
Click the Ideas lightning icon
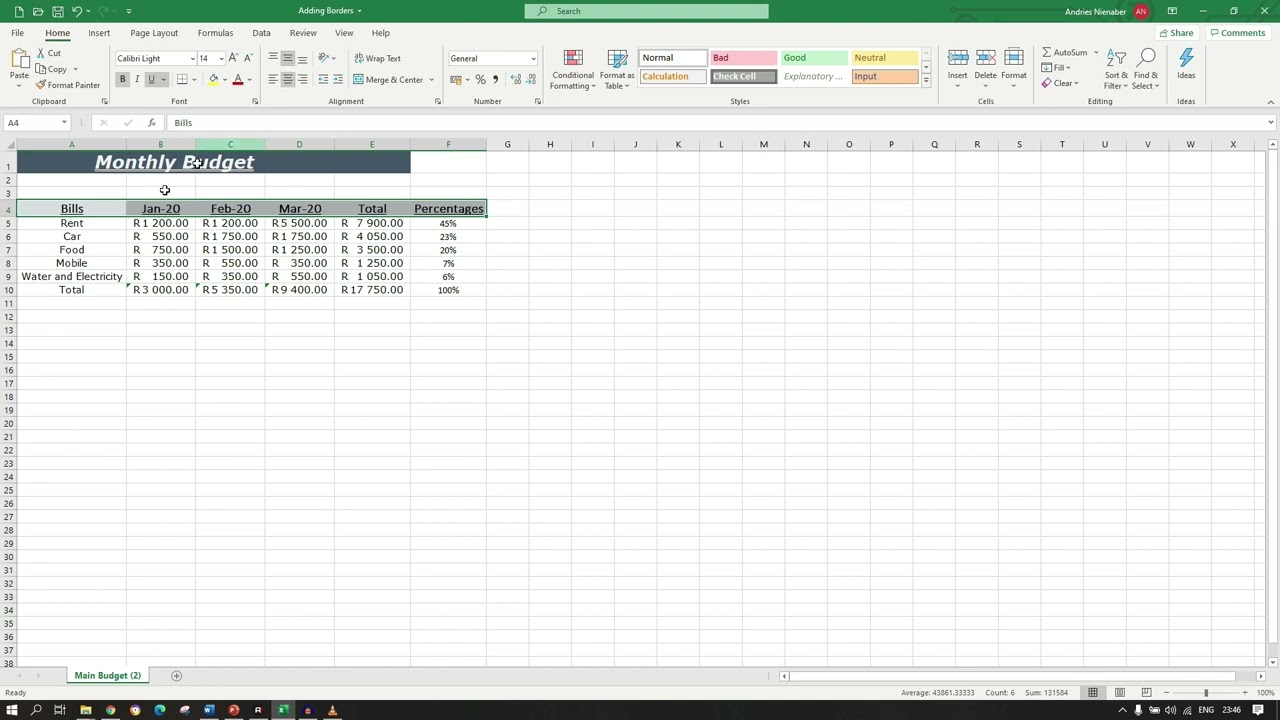pos(1186,65)
